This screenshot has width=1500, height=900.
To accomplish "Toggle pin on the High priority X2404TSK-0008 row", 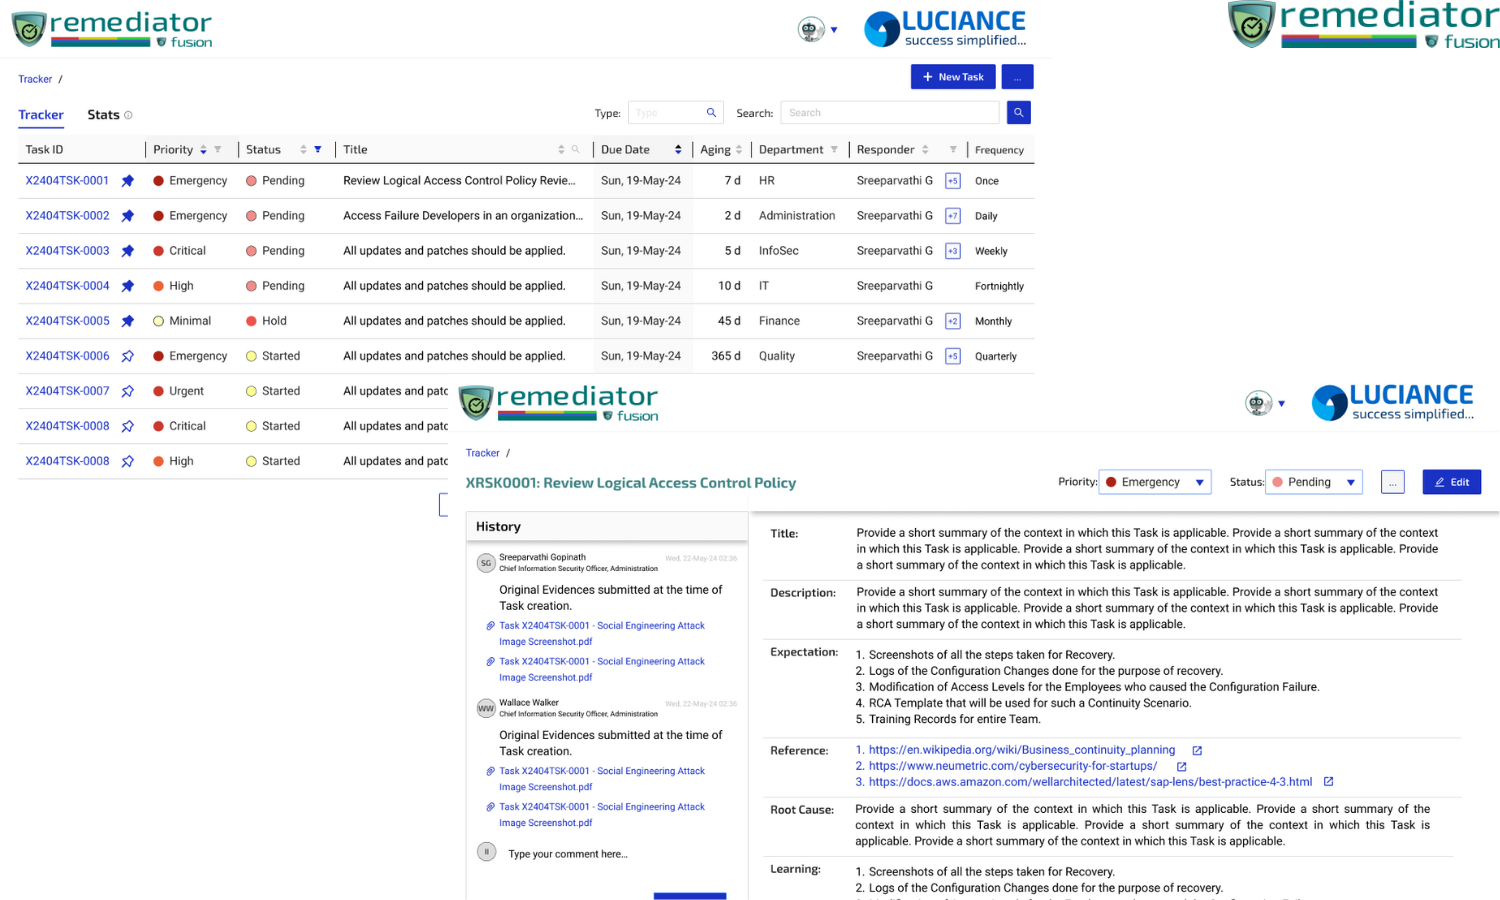I will (127, 461).
